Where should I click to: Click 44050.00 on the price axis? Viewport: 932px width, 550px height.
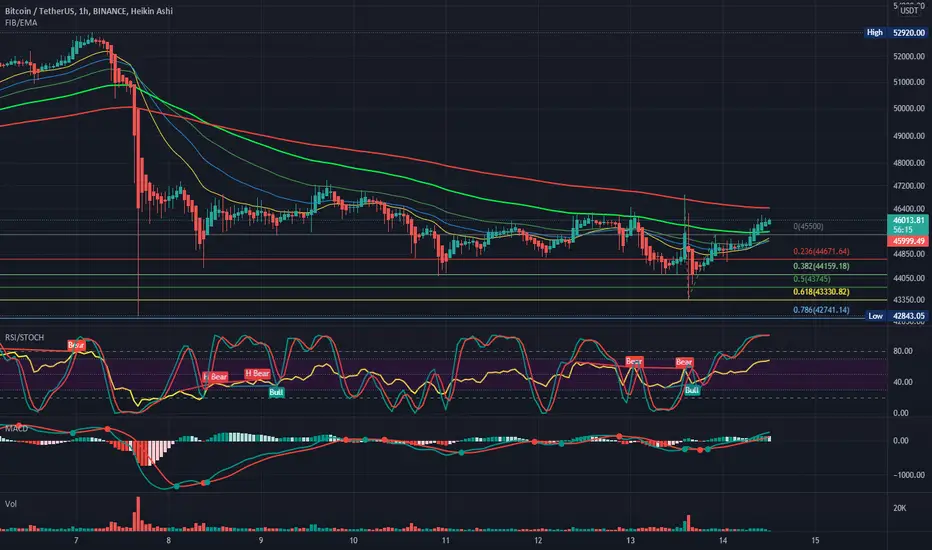click(x=909, y=278)
